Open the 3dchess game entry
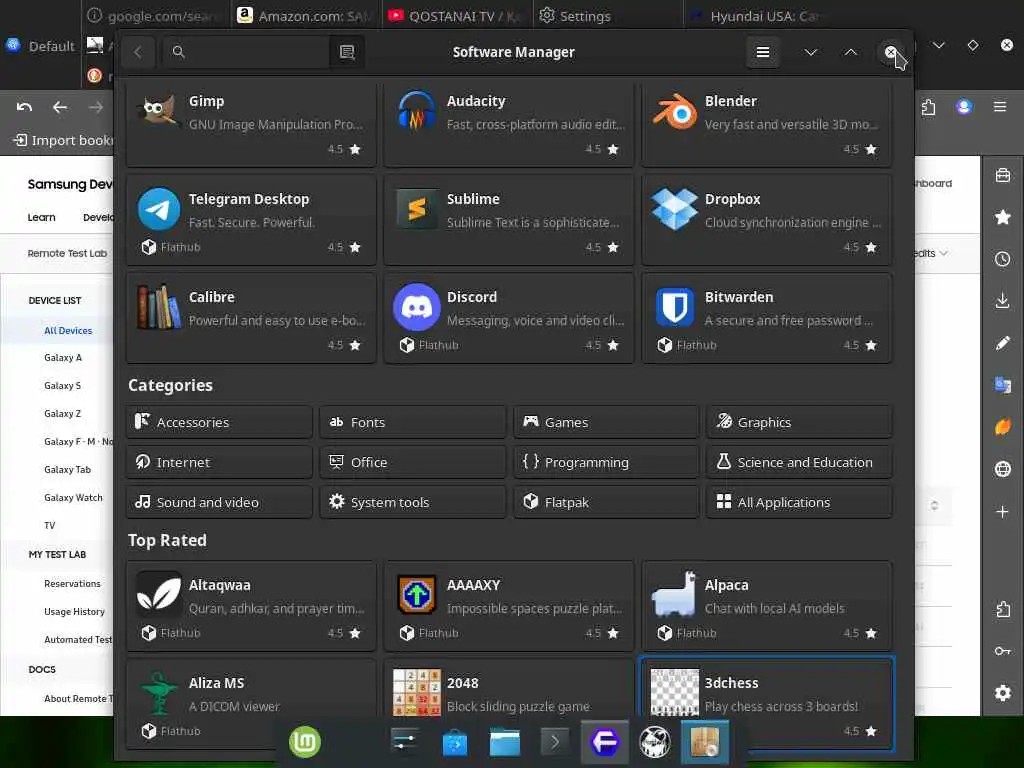The height and width of the screenshot is (768, 1024). (767, 692)
